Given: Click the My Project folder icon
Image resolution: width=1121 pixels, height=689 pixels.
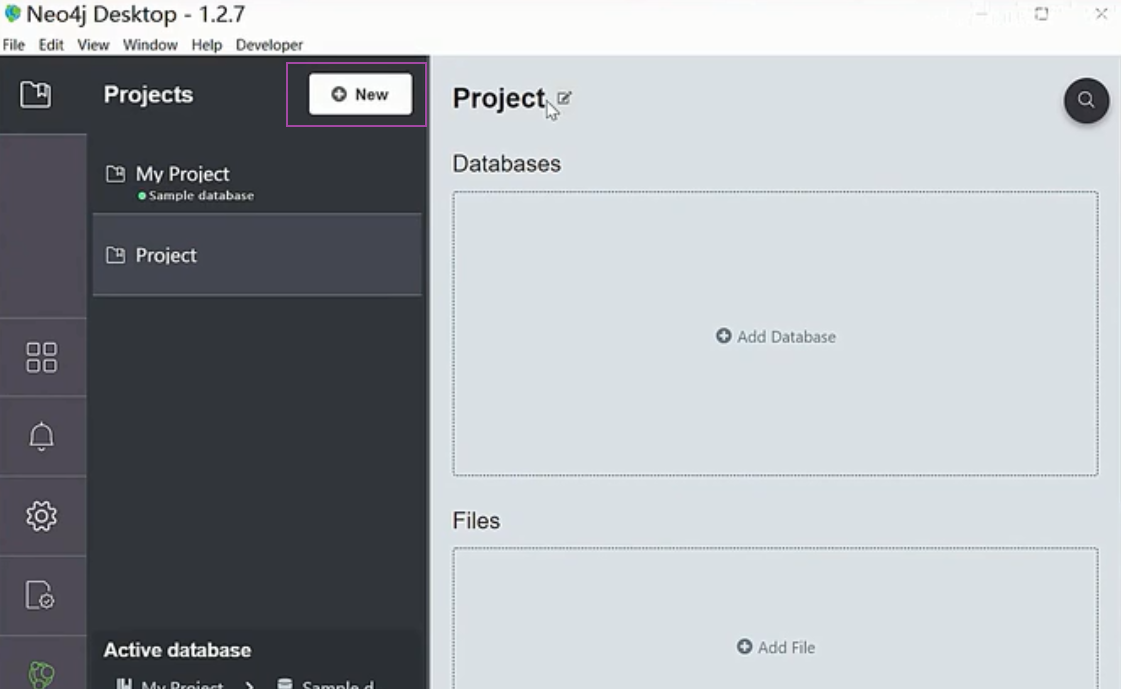Looking at the screenshot, I should pos(116,173).
